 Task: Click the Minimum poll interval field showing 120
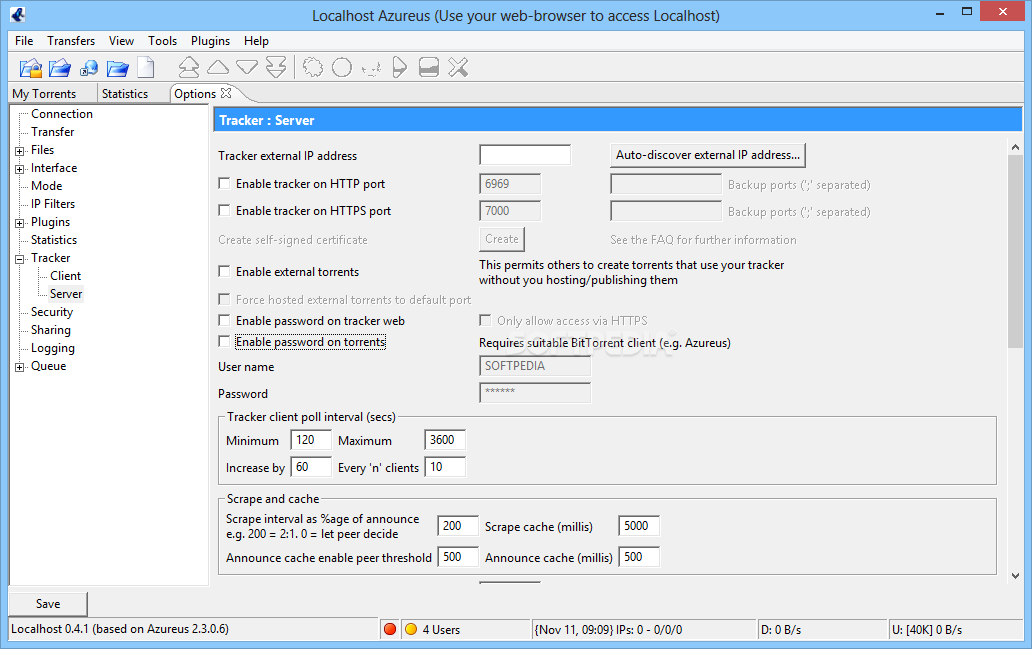click(x=311, y=440)
